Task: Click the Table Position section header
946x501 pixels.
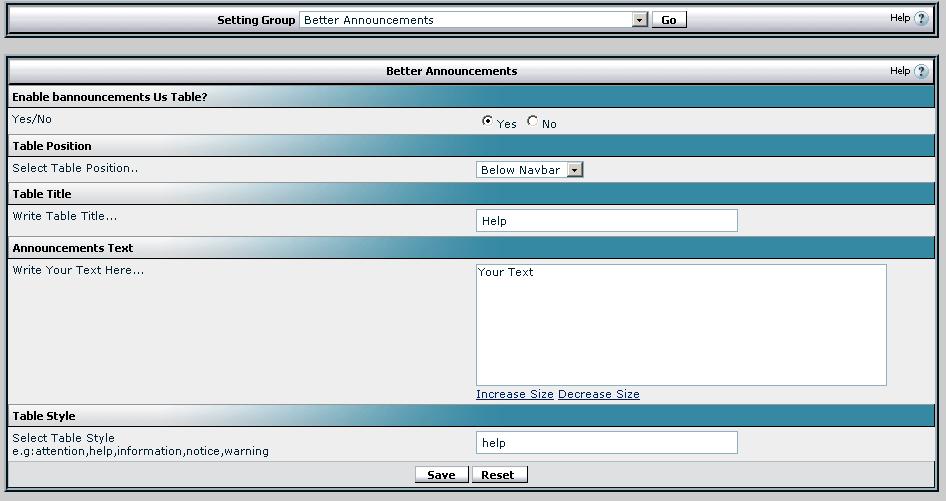Action: pyautogui.click(x=52, y=146)
